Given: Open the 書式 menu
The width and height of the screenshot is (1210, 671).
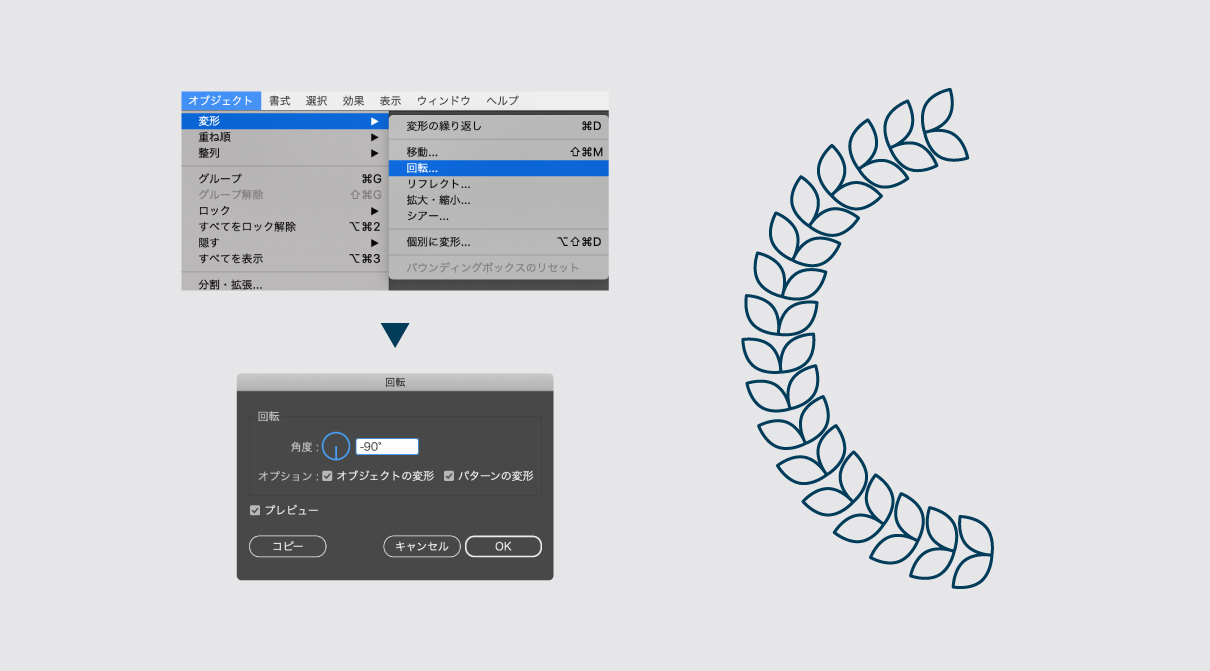Looking at the screenshot, I should coord(280,101).
